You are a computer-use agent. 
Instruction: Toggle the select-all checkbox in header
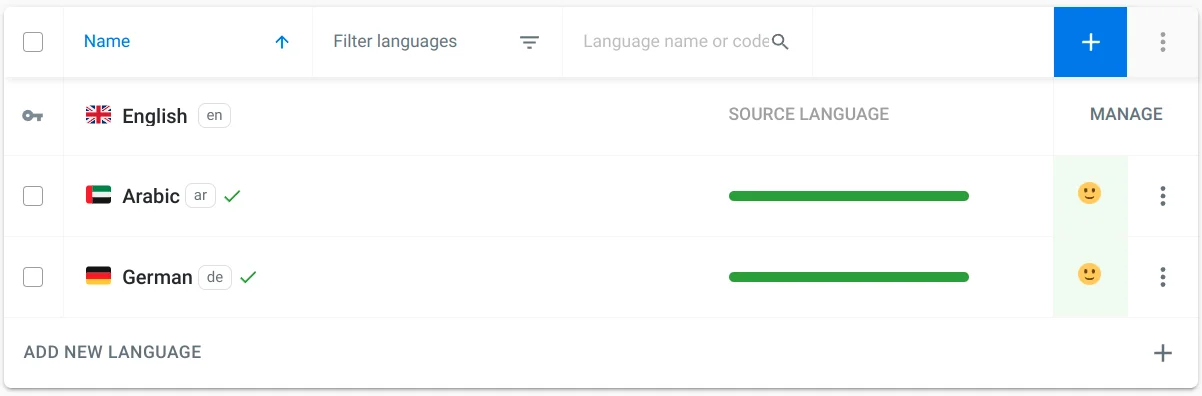click(x=33, y=42)
